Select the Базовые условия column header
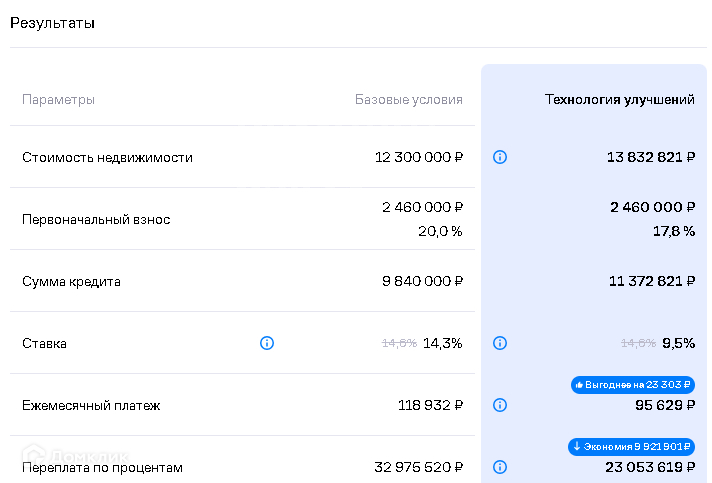Image resolution: width=712 pixels, height=483 pixels. (409, 100)
